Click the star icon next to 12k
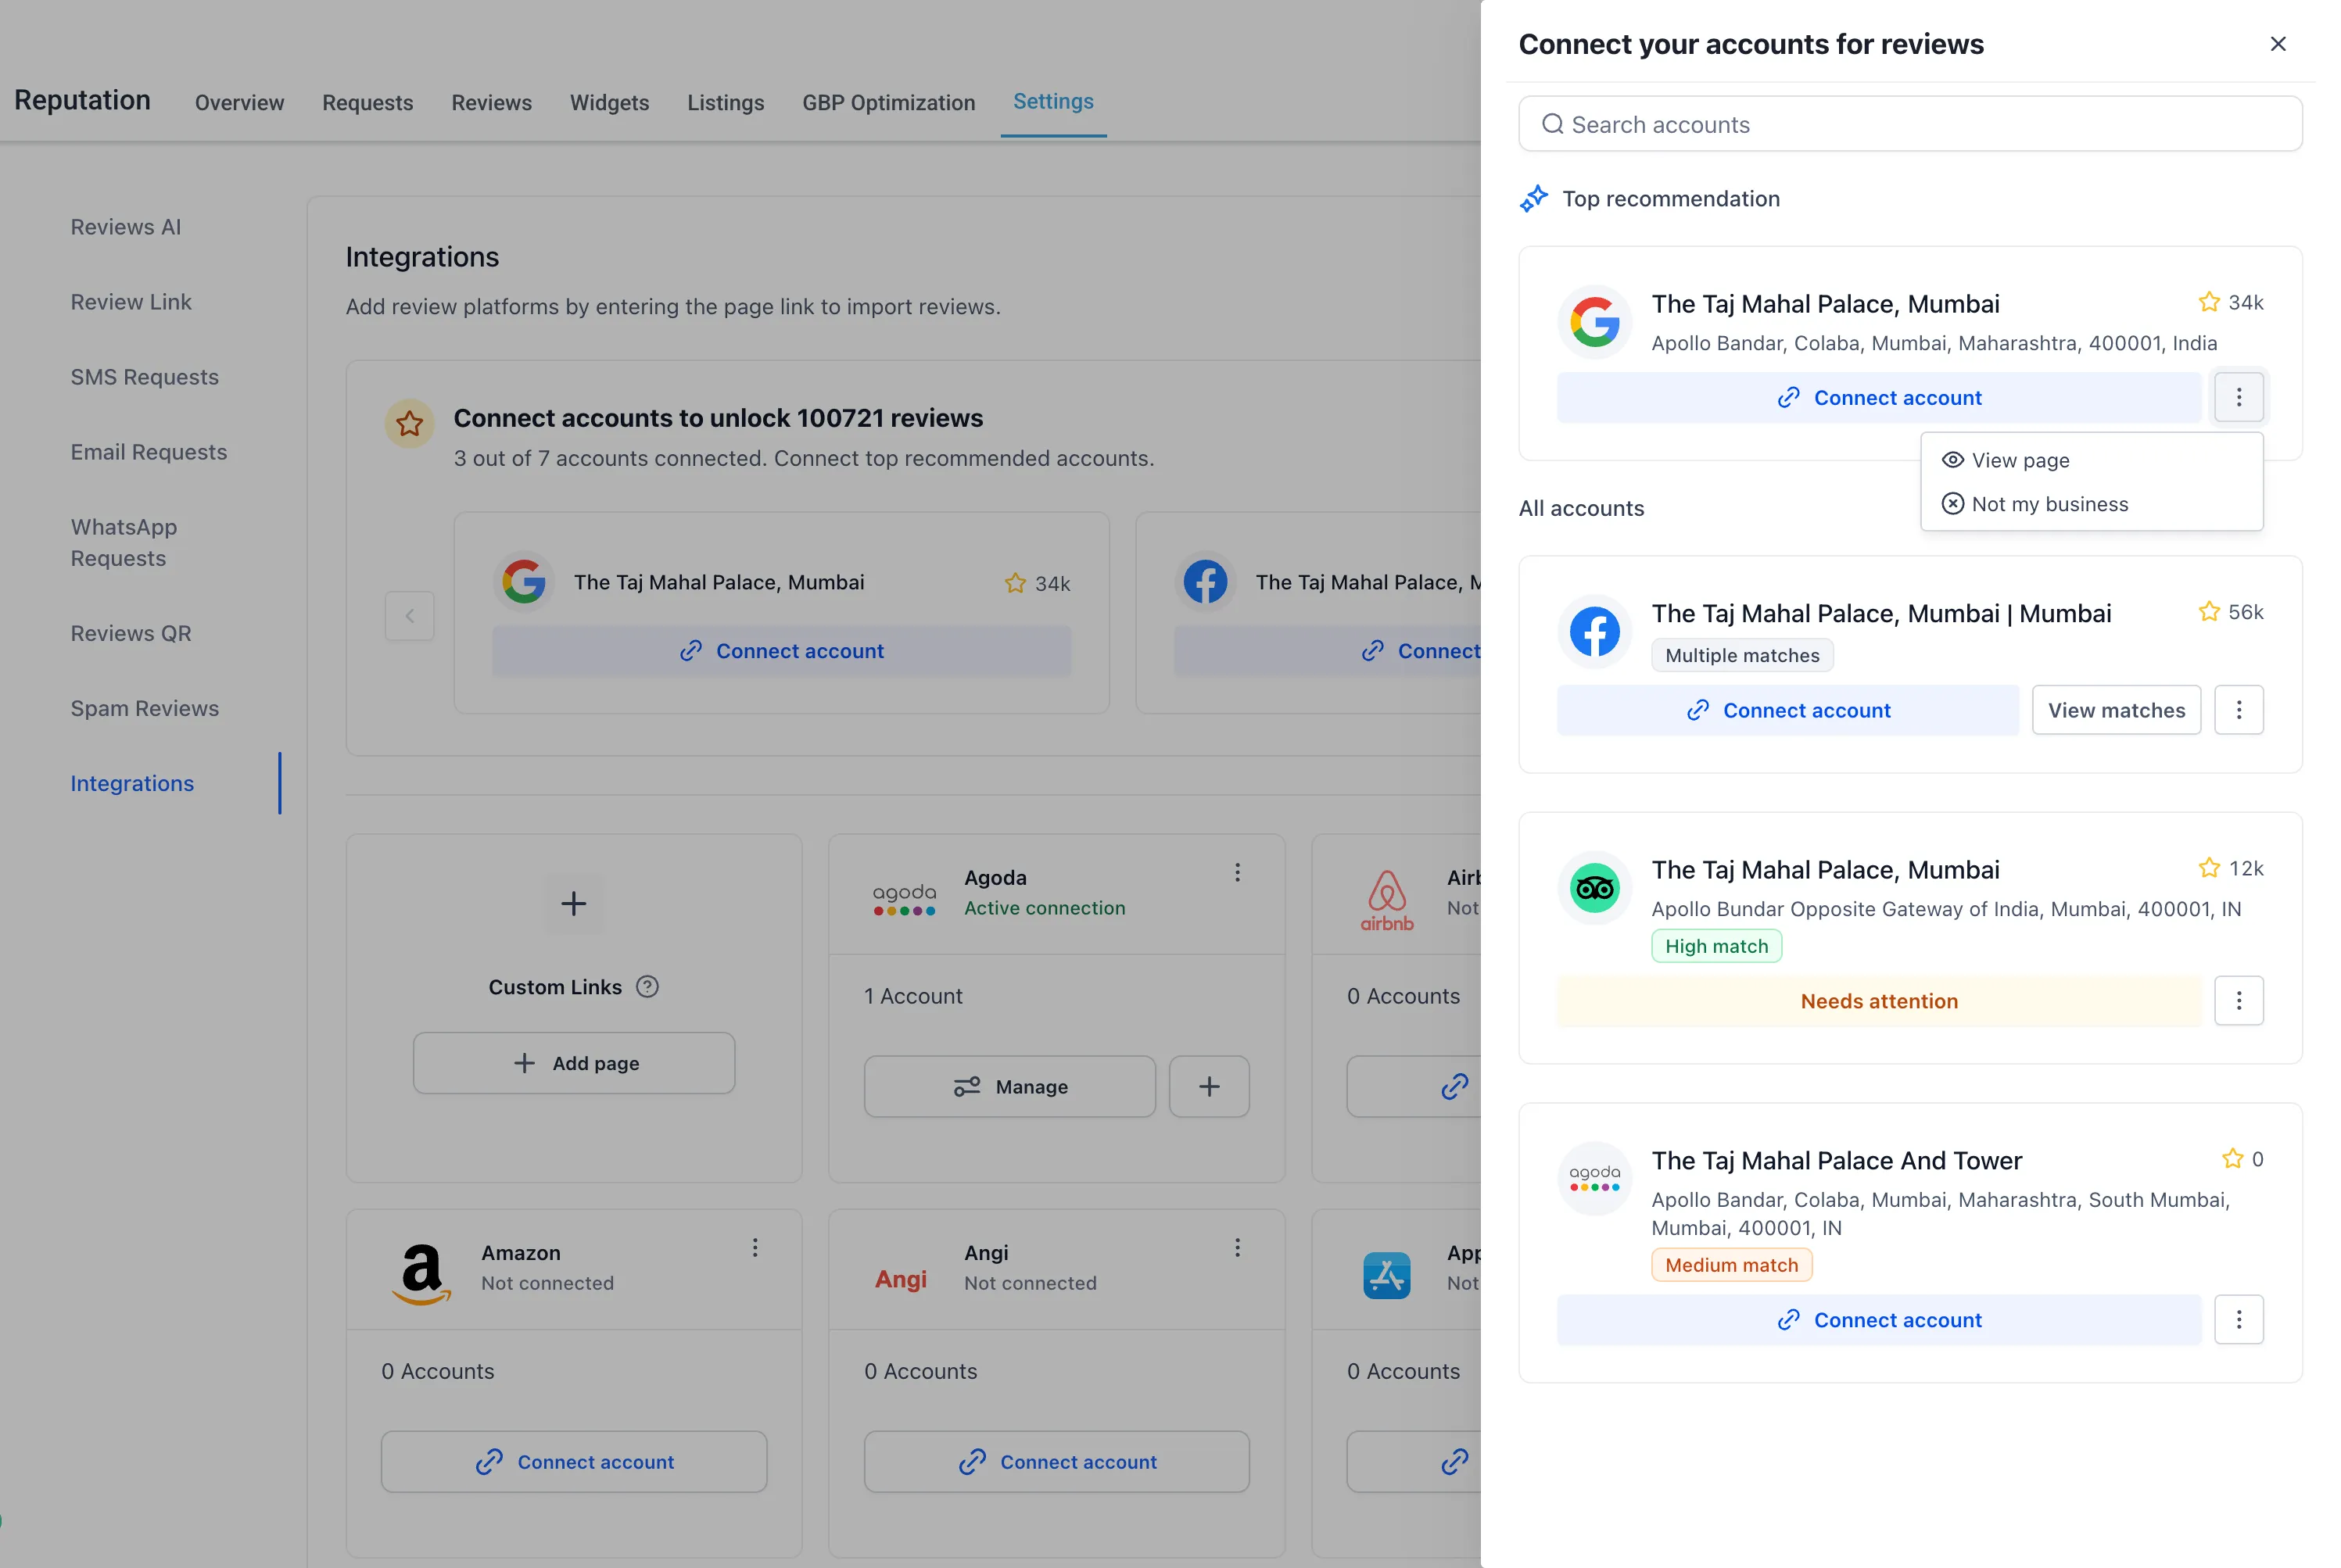The width and height of the screenshot is (2341, 1568). (2208, 868)
